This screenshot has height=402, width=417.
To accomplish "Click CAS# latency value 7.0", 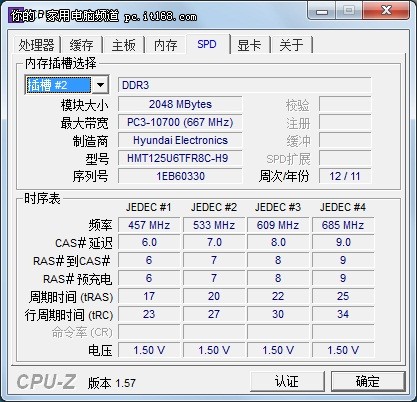I will tap(214, 242).
